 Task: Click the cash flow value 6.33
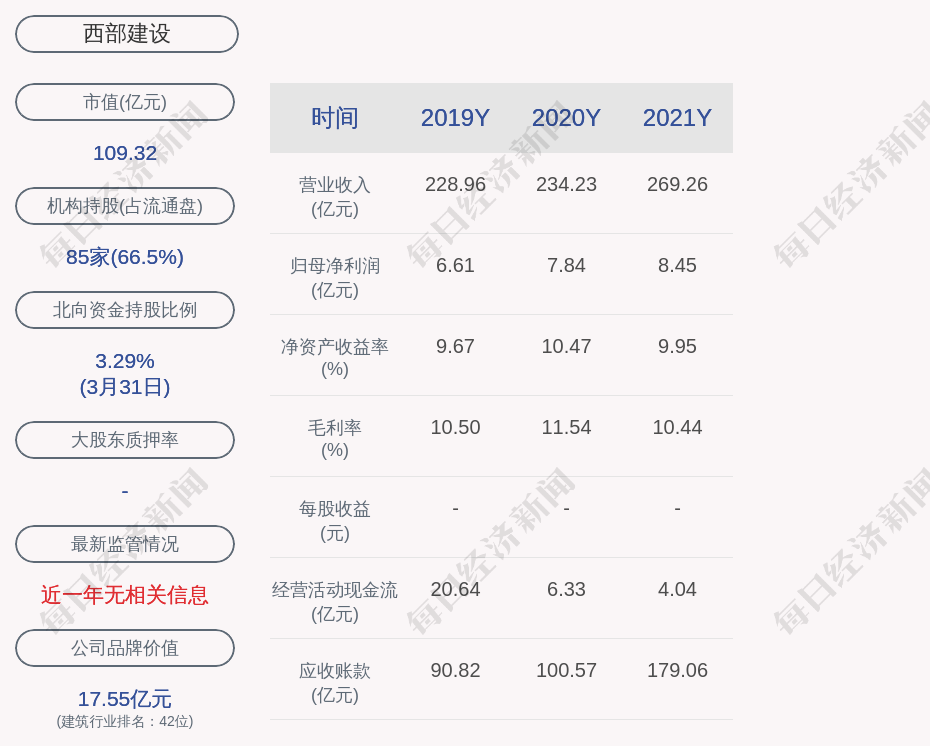pyautogui.click(x=566, y=589)
